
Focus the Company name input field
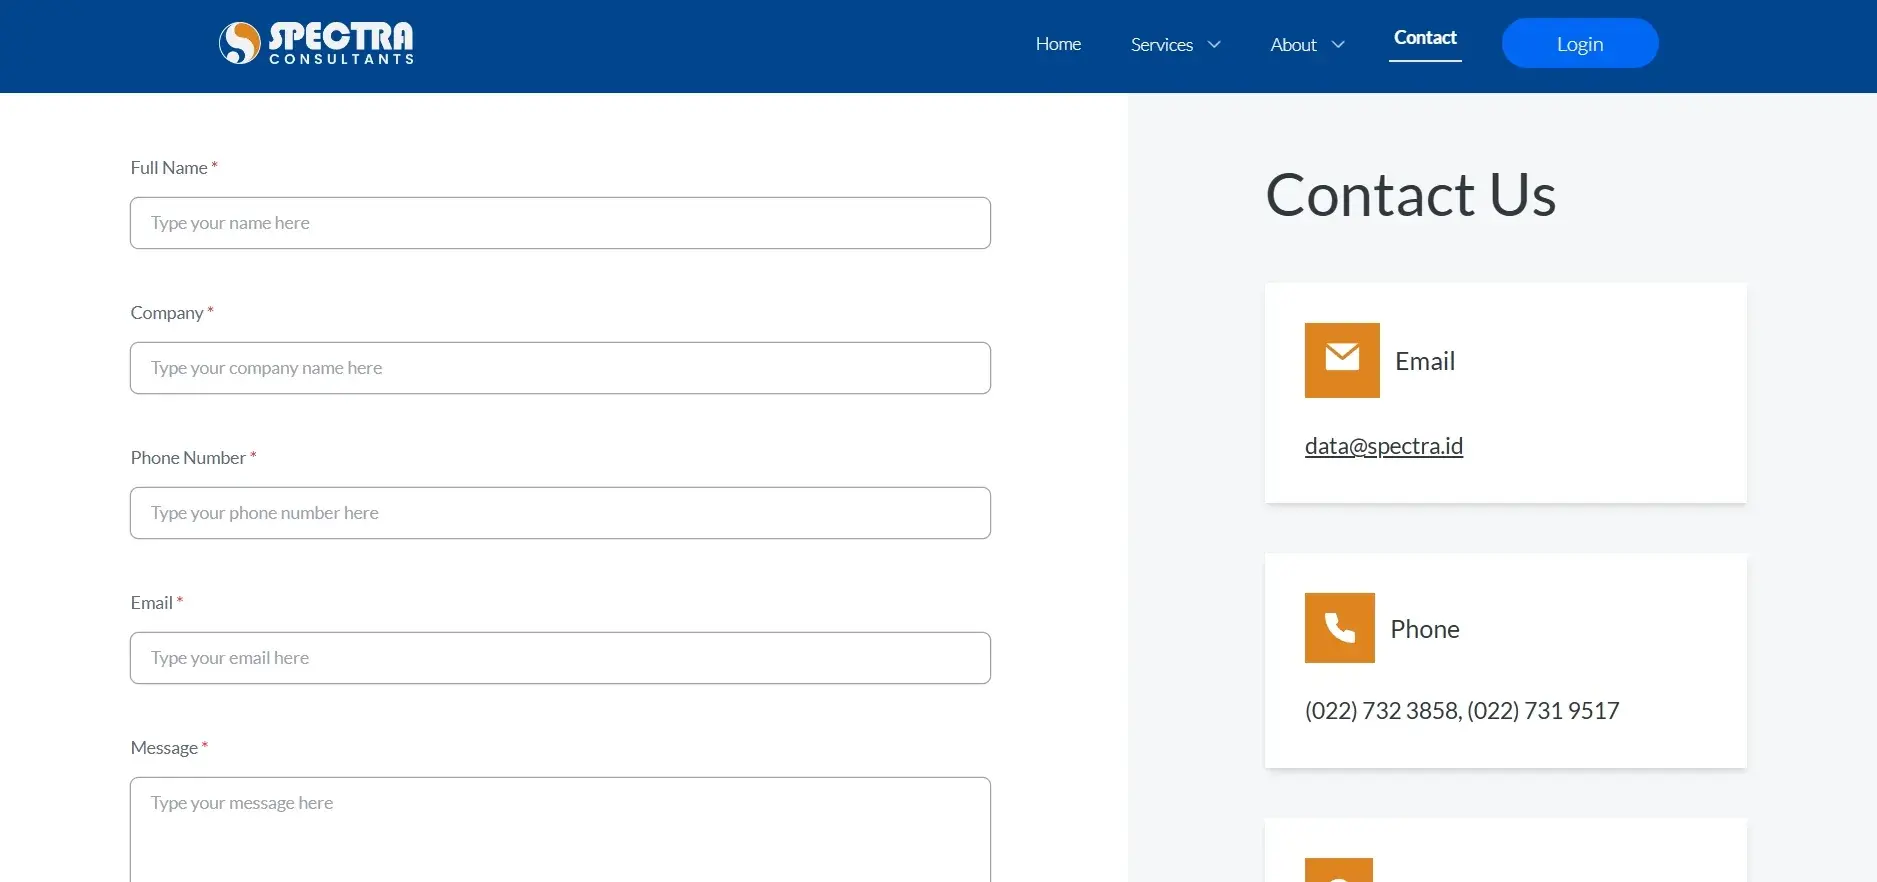[560, 368]
